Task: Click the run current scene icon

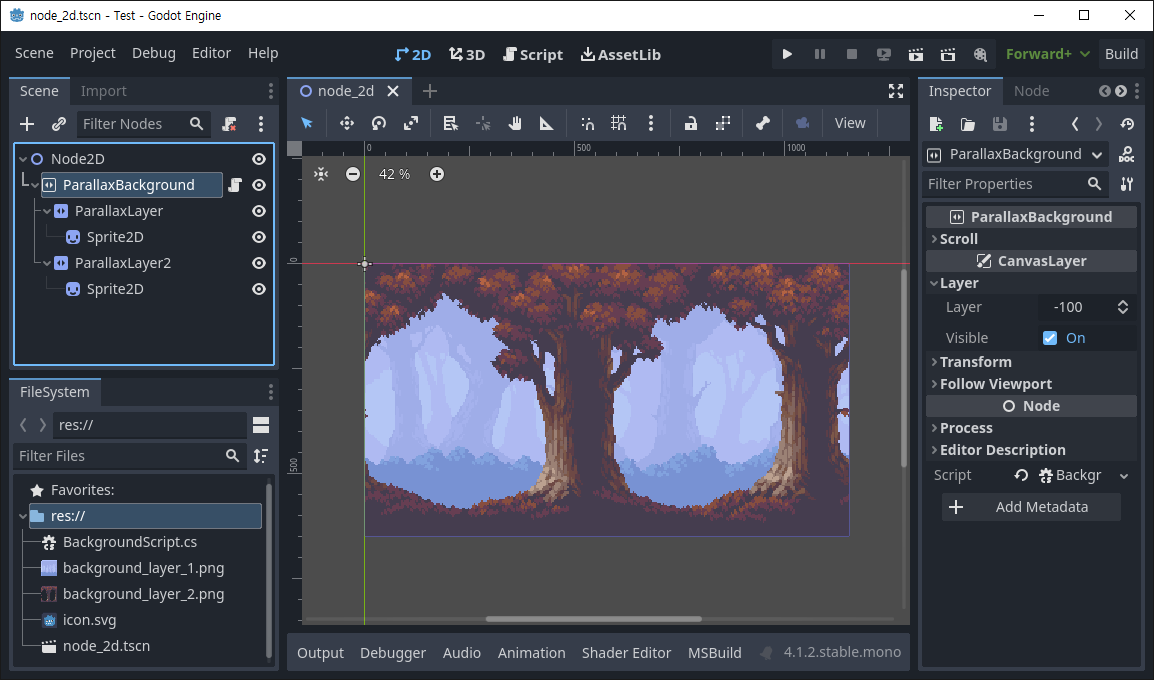Action: tap(916, 54)
